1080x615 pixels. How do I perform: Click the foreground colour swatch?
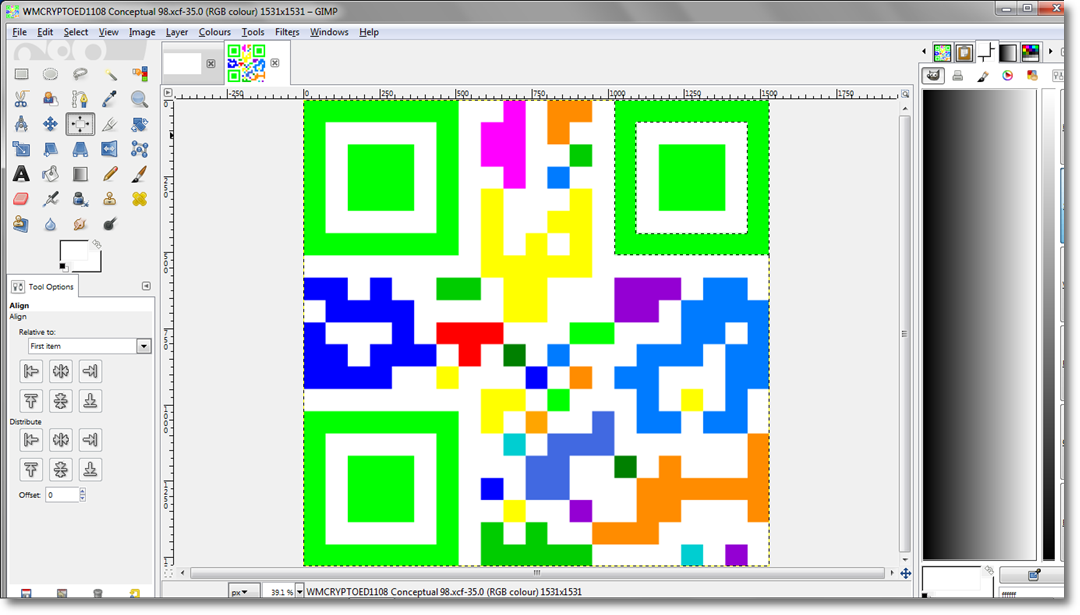(x=74, y=251)
